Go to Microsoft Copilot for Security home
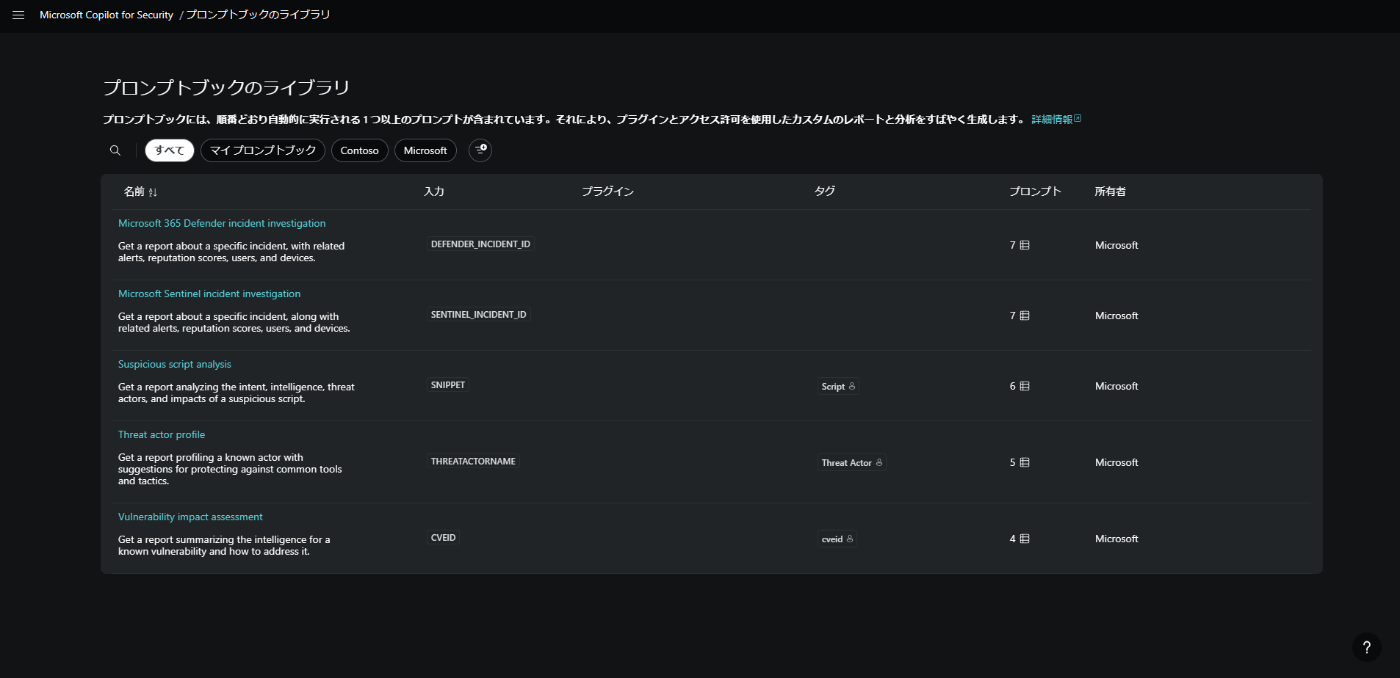 [x=106, y=15]
